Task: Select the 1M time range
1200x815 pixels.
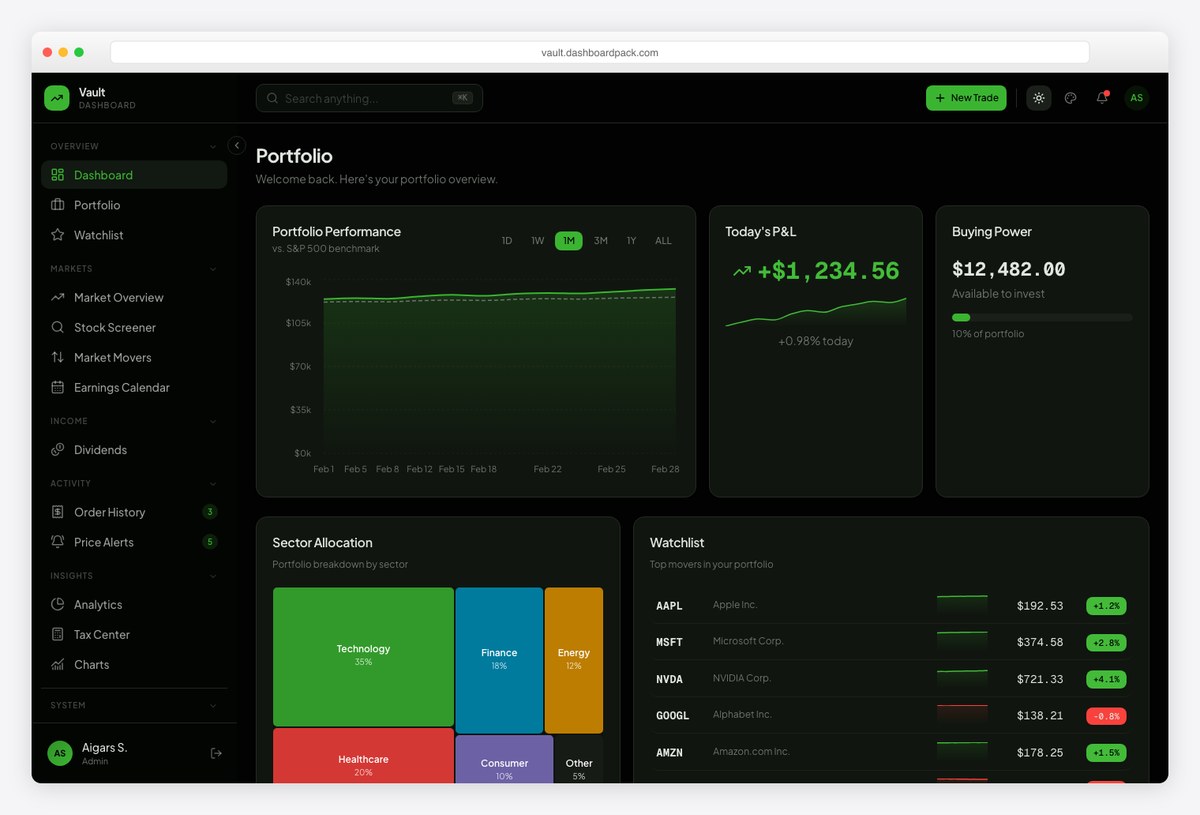Action: (x=569, y=241)
